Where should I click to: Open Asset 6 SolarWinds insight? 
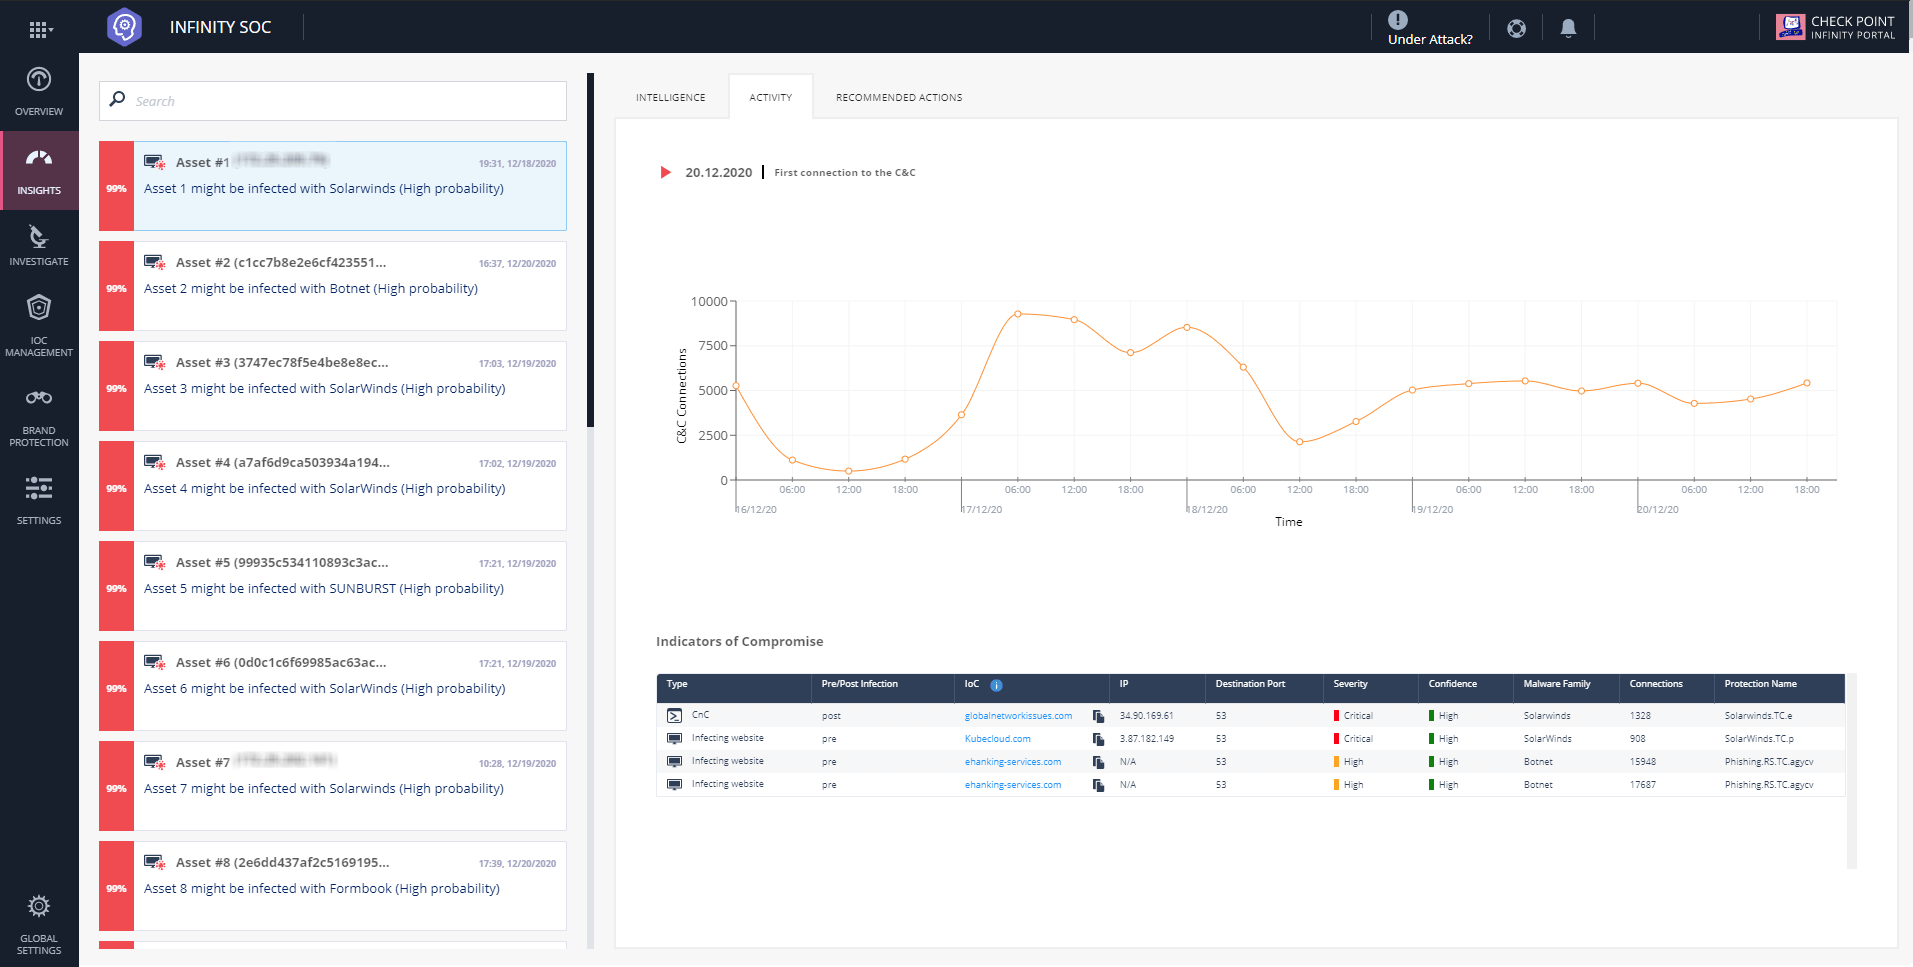[x=333, y=686]
